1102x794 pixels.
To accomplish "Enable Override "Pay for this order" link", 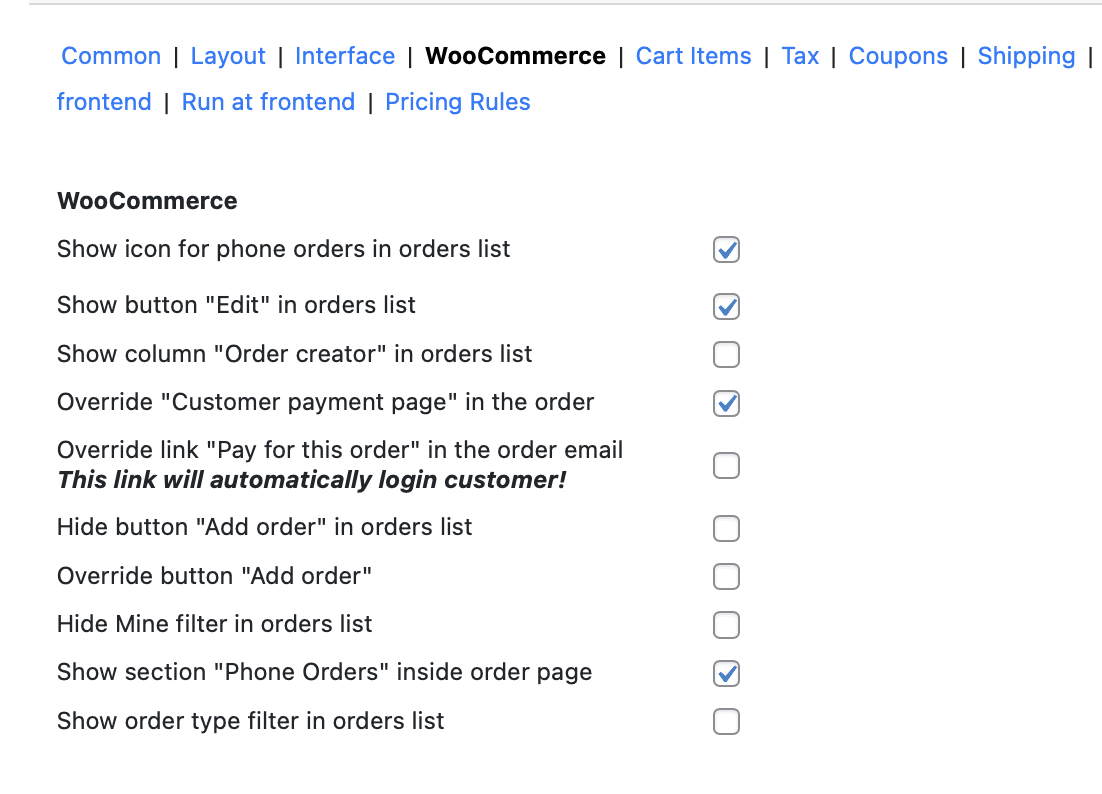I will pyautogui.click(x=726, y=465).
